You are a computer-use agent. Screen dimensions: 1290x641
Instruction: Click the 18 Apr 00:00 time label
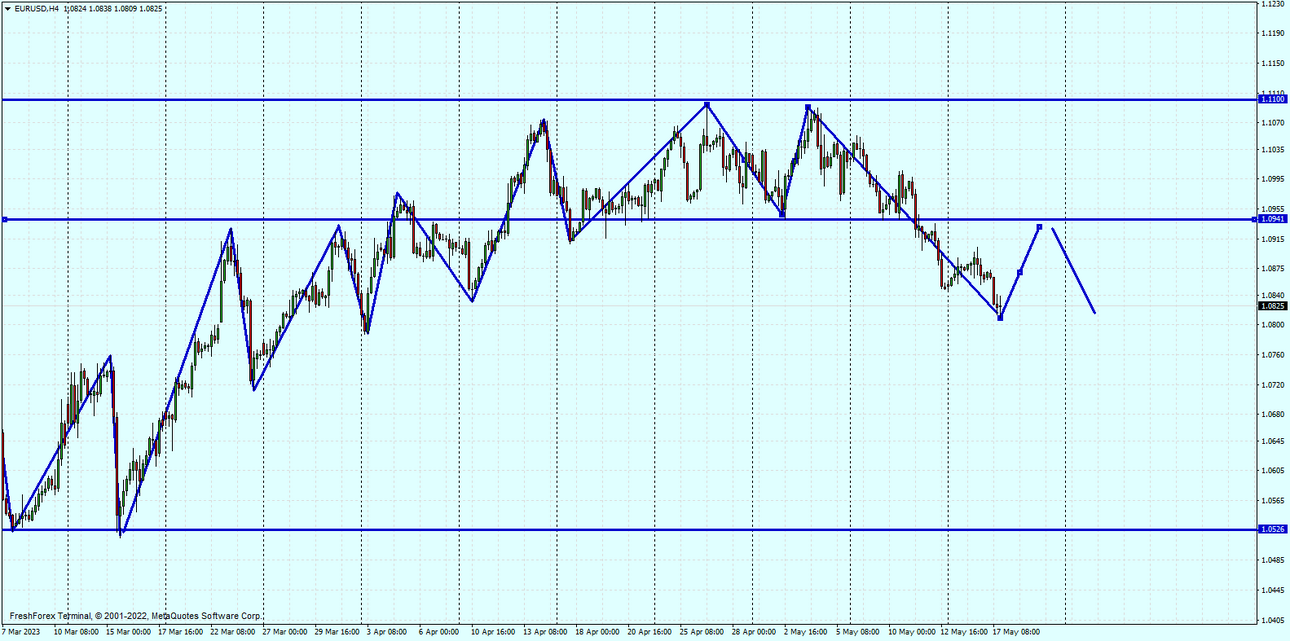click(598, 632)
